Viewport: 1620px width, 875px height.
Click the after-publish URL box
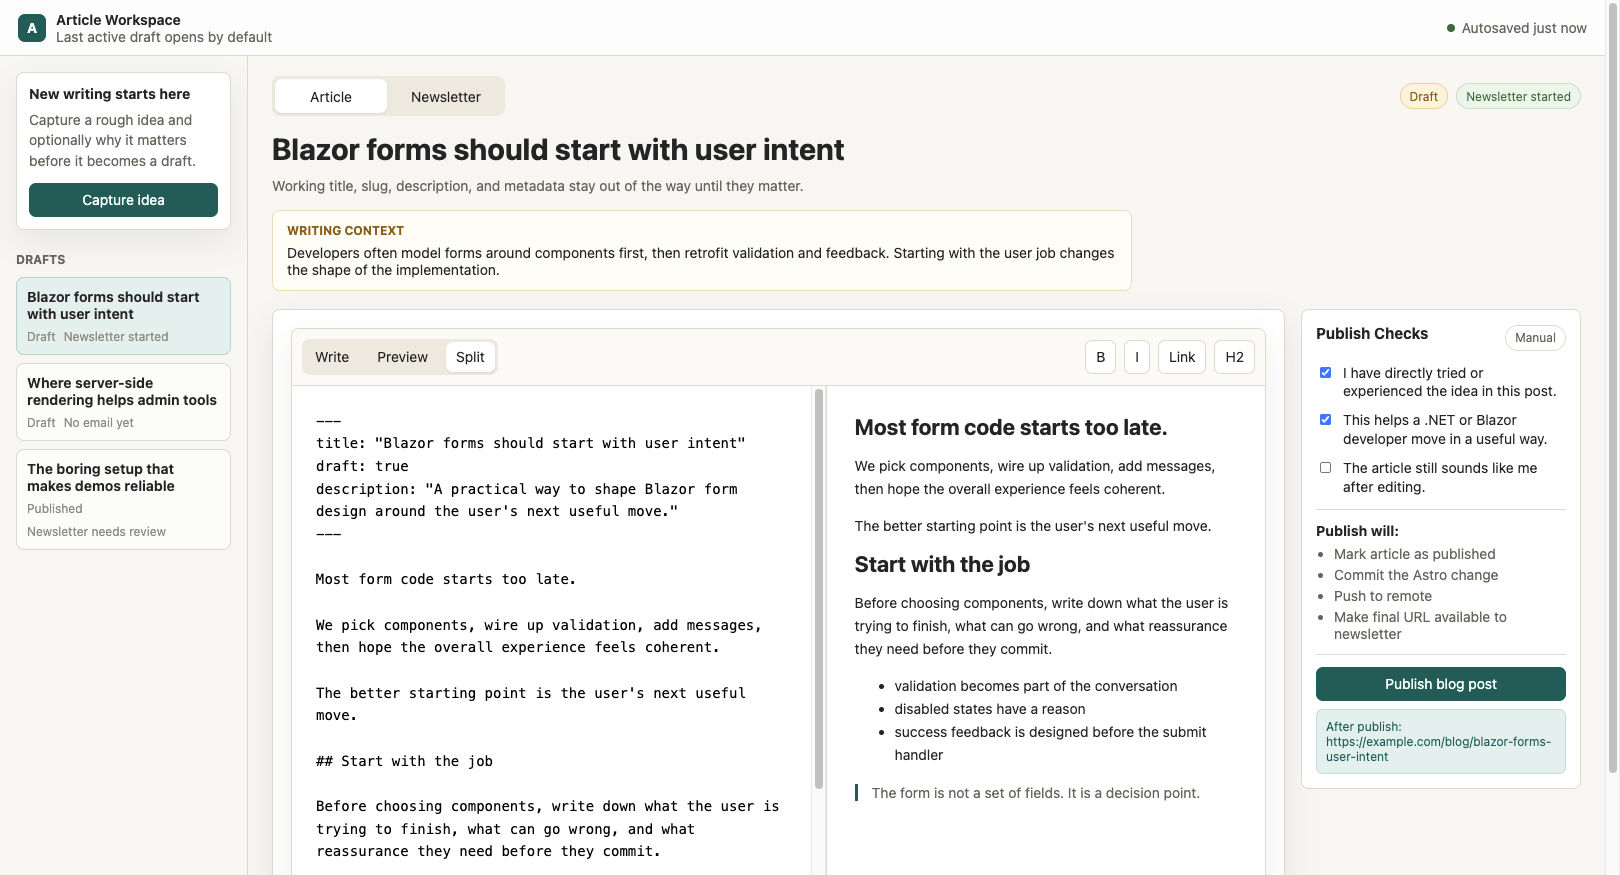1441,741
